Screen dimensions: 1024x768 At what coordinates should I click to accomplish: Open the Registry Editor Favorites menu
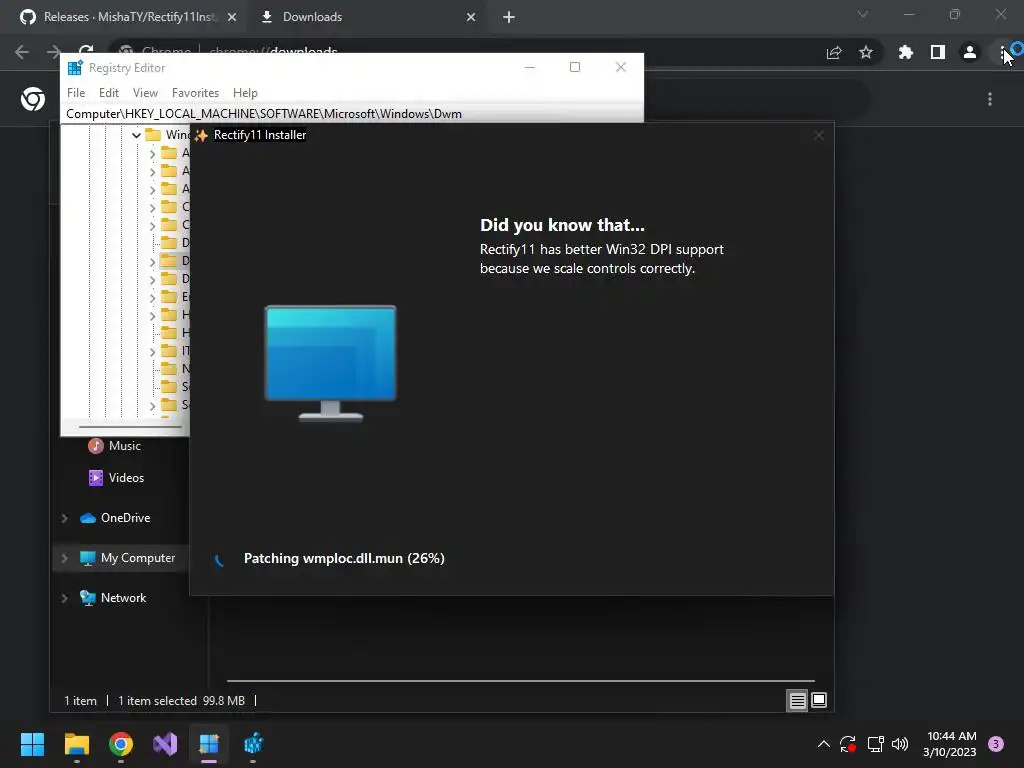coord(195,93)
